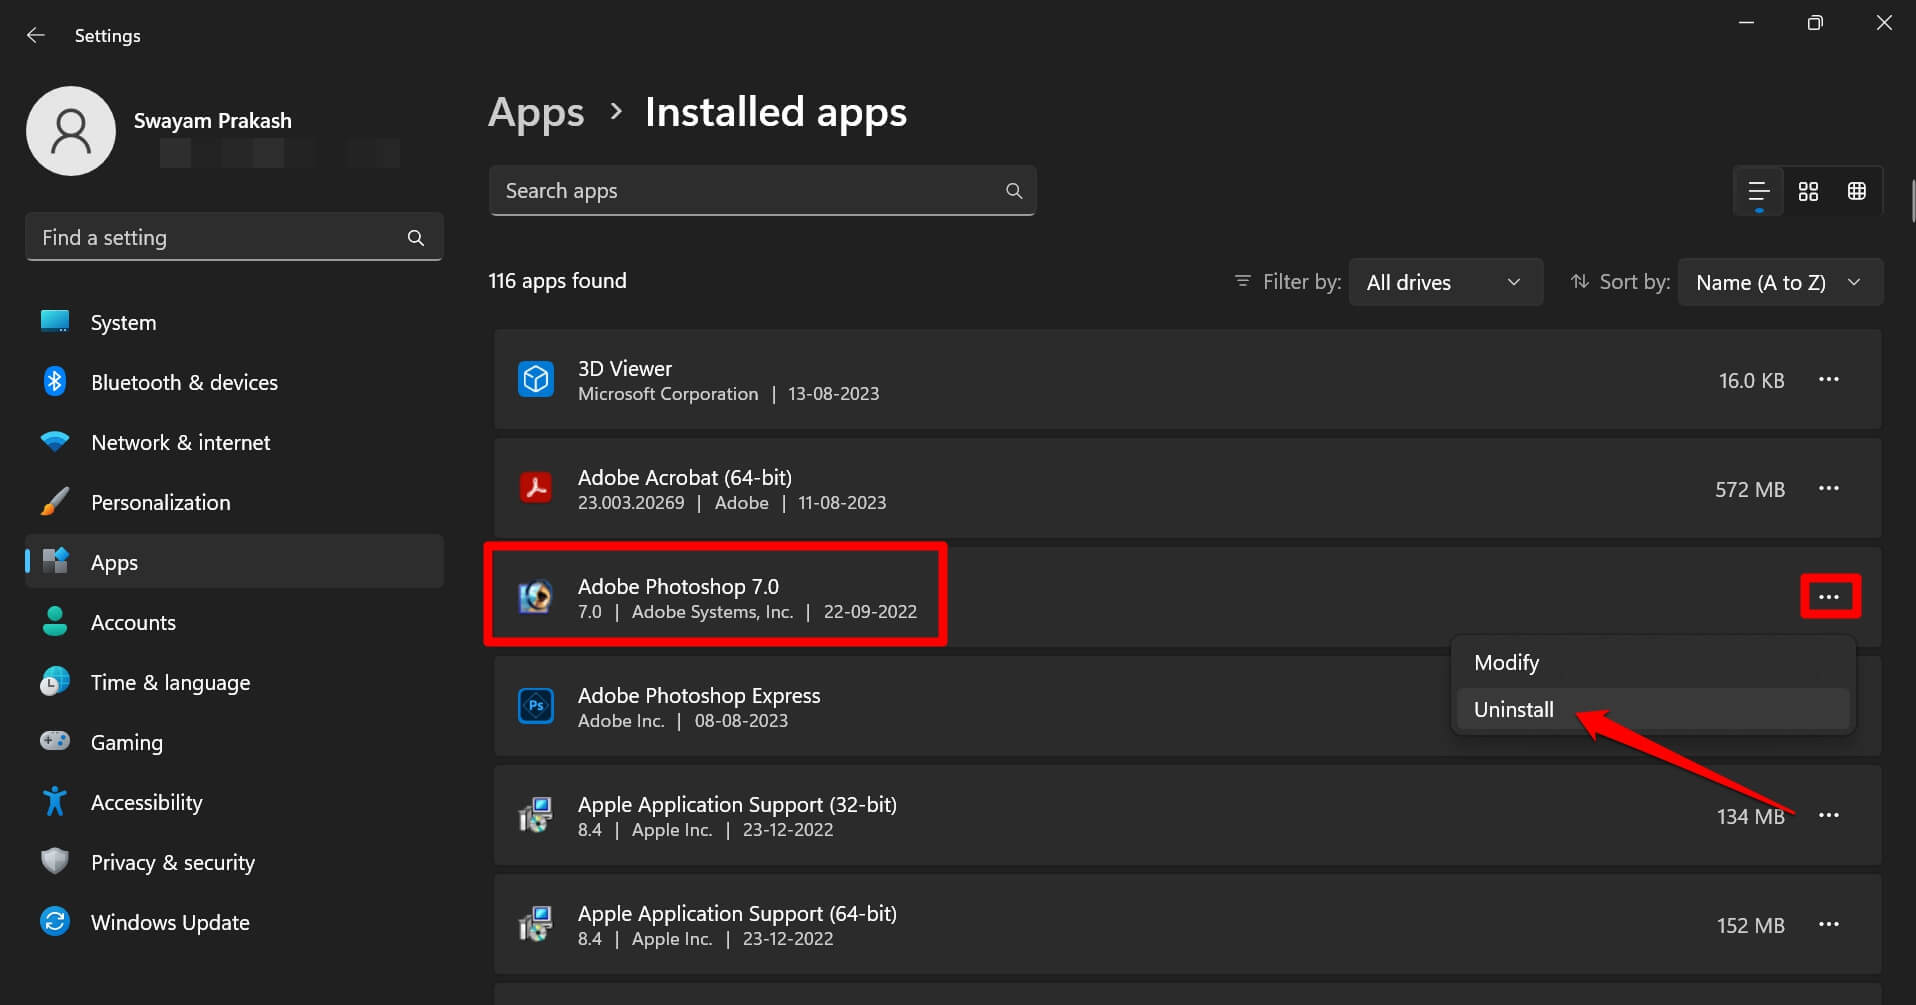Open the Name (A to Z) sort dropdown

[x=1780, y=283]
